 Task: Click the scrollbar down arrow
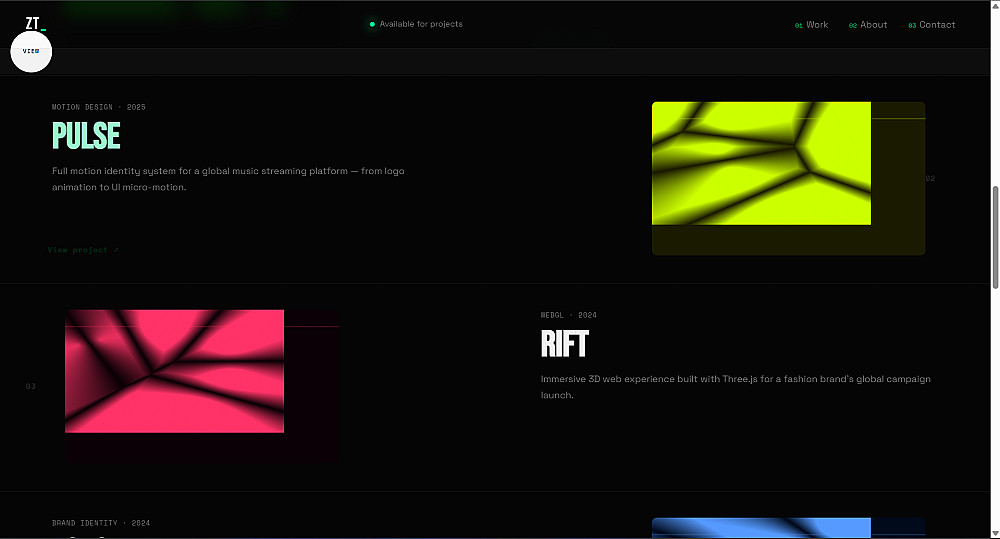(x=995, y=533)
